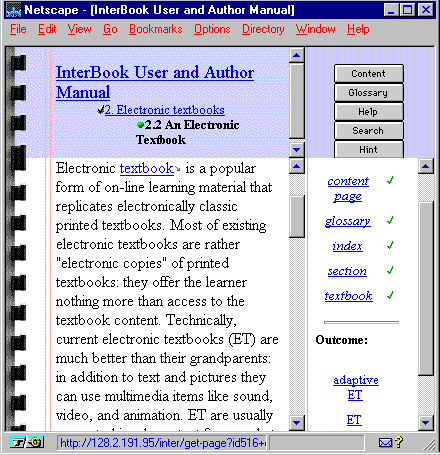Open the Bookmarks menu
Viewport: 440px width, 455px height.
coord(156,29)
